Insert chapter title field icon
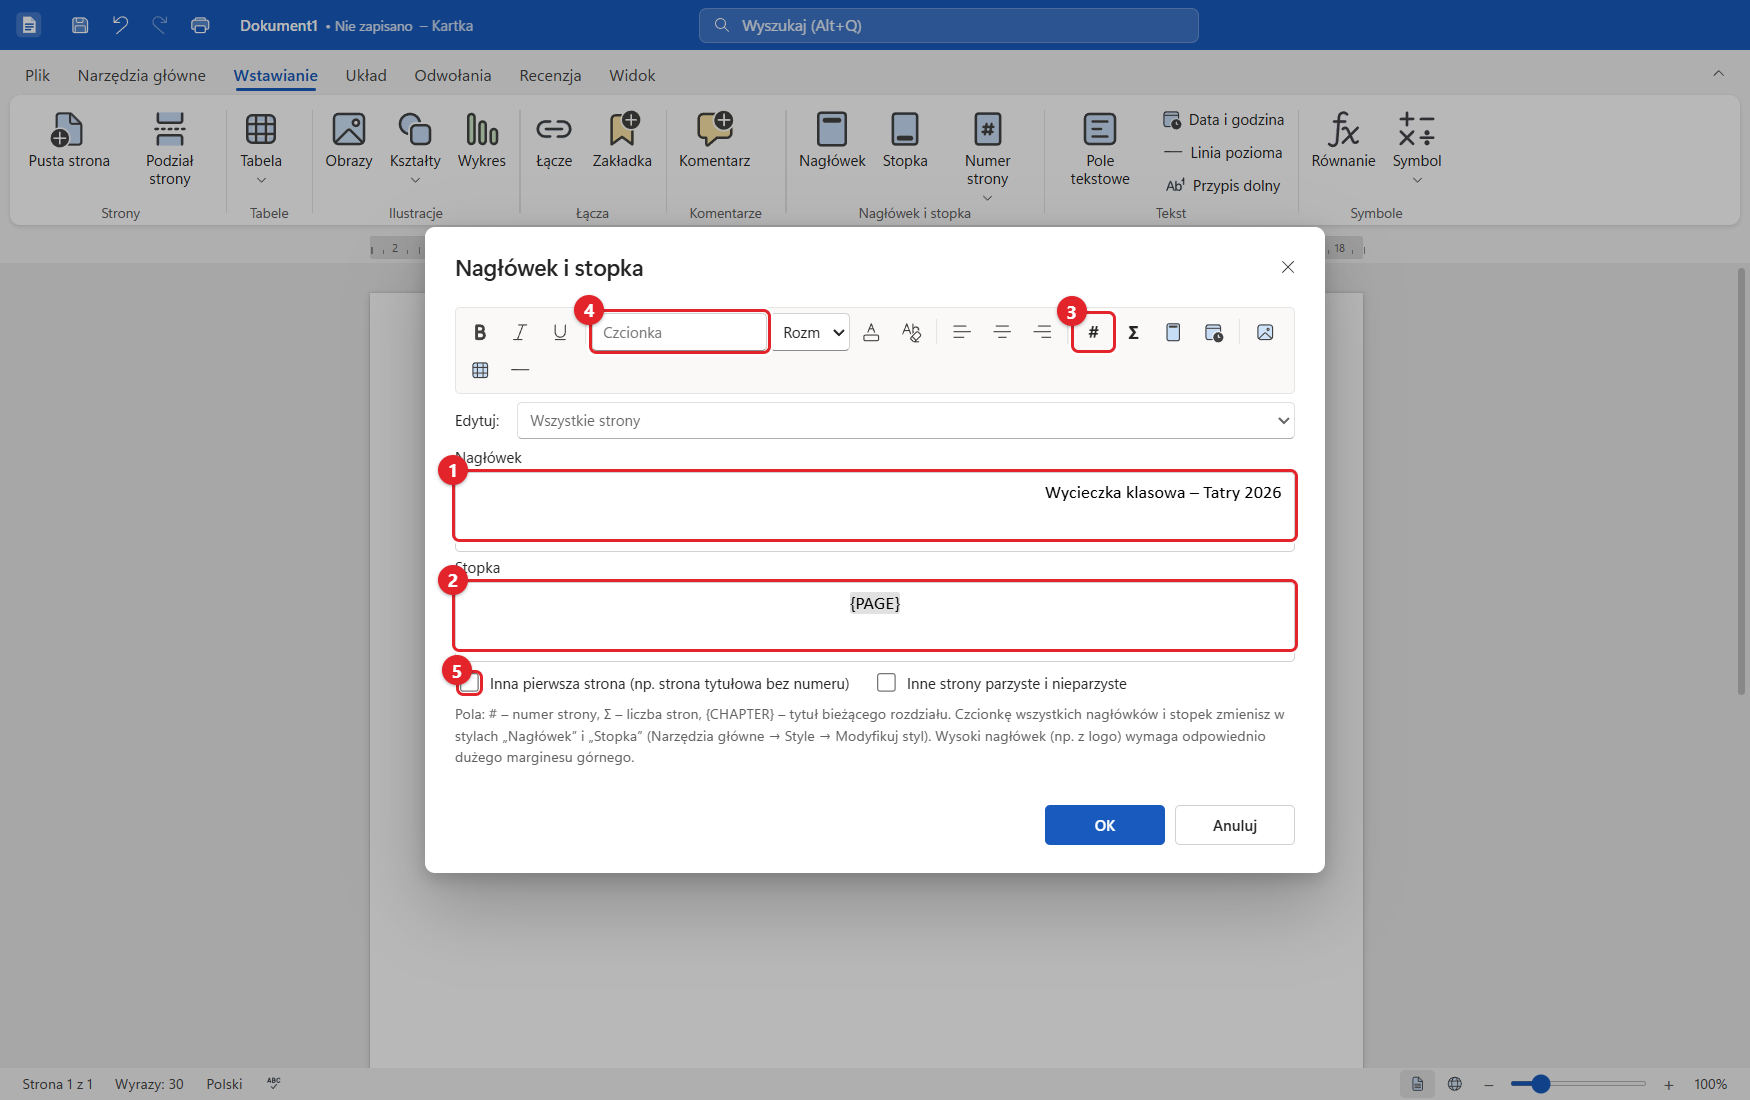1750x1100 pixels. [x=1173, y=333]
